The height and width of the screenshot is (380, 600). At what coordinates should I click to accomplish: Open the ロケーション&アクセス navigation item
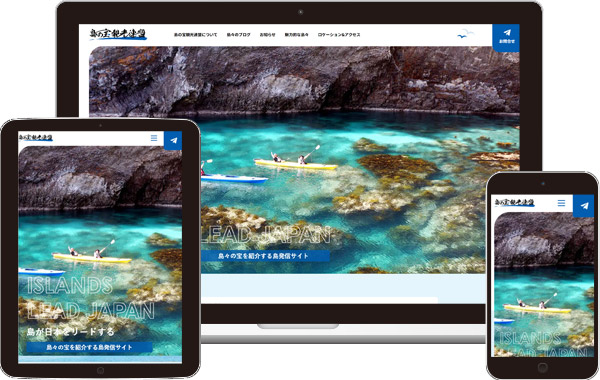click(x=339, y=35)
